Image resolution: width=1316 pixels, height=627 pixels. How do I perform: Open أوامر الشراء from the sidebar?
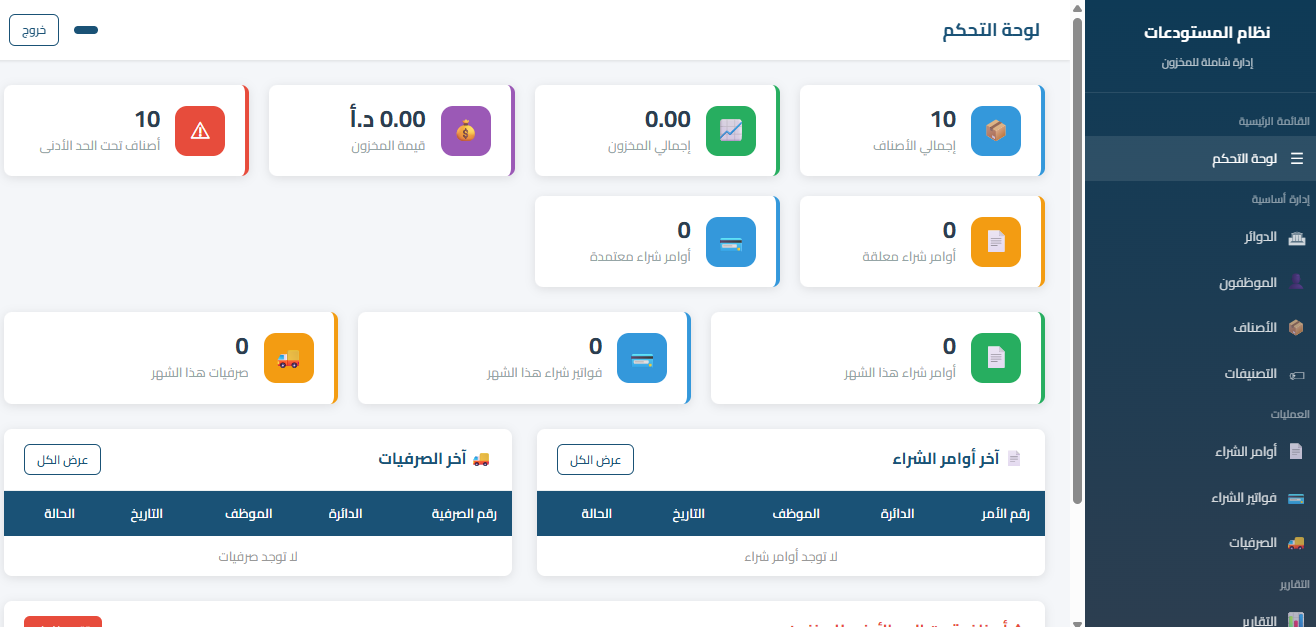click(1200, 451)
